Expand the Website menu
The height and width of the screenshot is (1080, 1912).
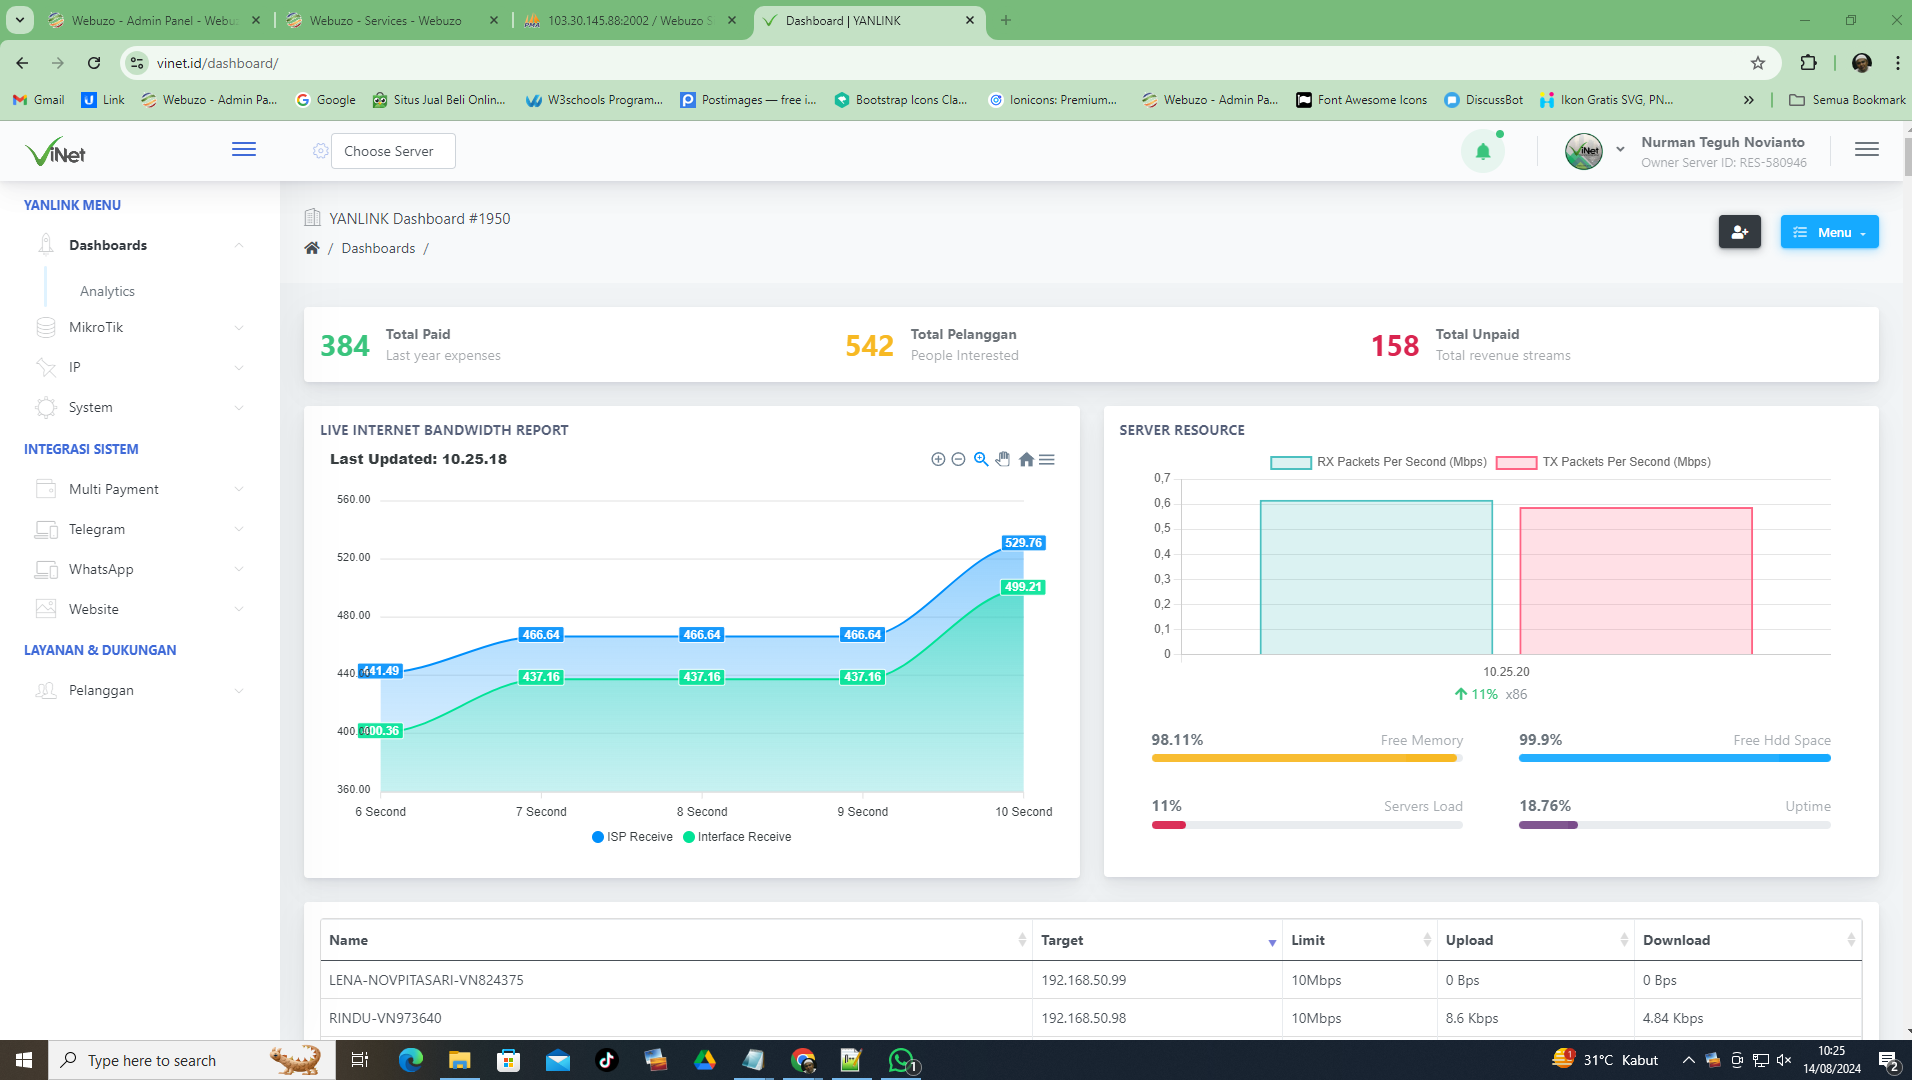140,609
